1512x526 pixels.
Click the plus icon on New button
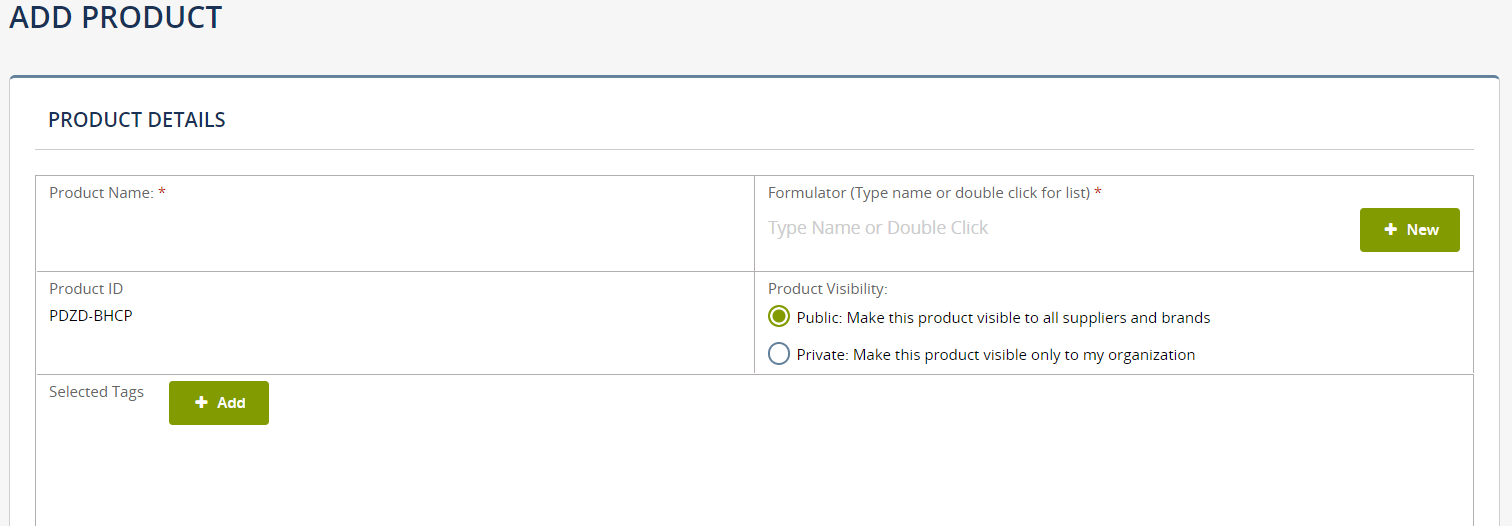[x=1390, y=230]
